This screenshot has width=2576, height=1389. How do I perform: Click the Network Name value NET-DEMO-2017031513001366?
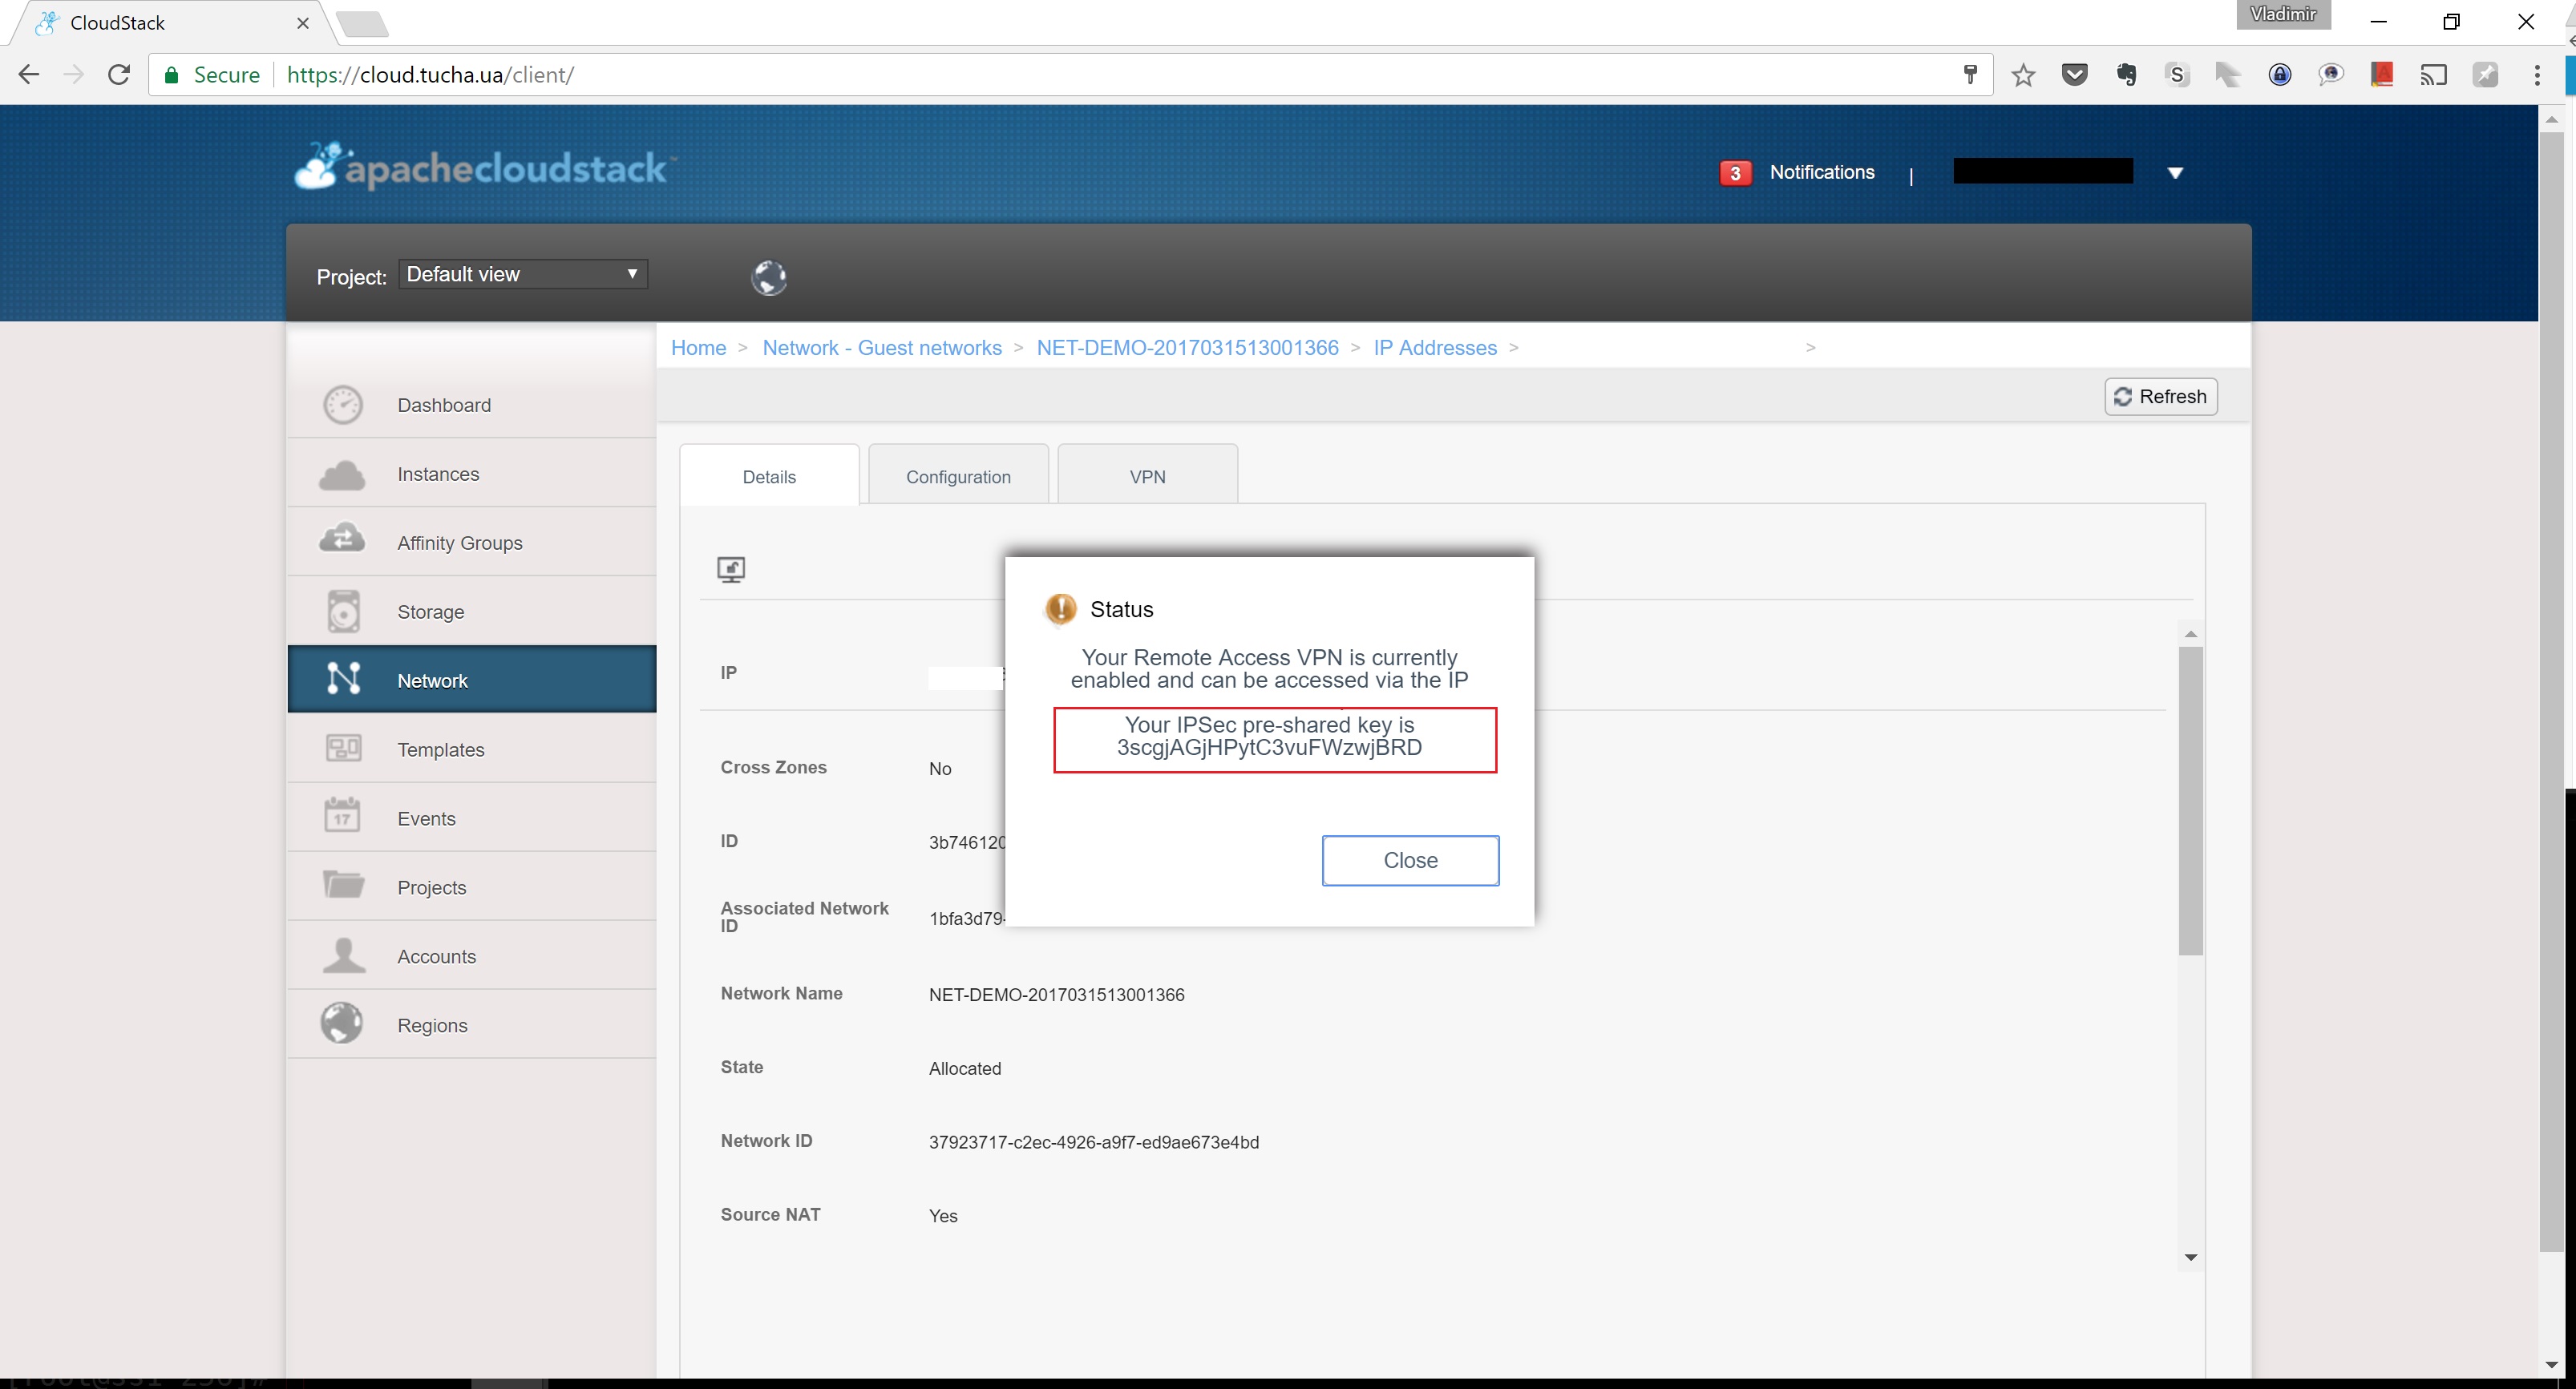point(1056,994)
